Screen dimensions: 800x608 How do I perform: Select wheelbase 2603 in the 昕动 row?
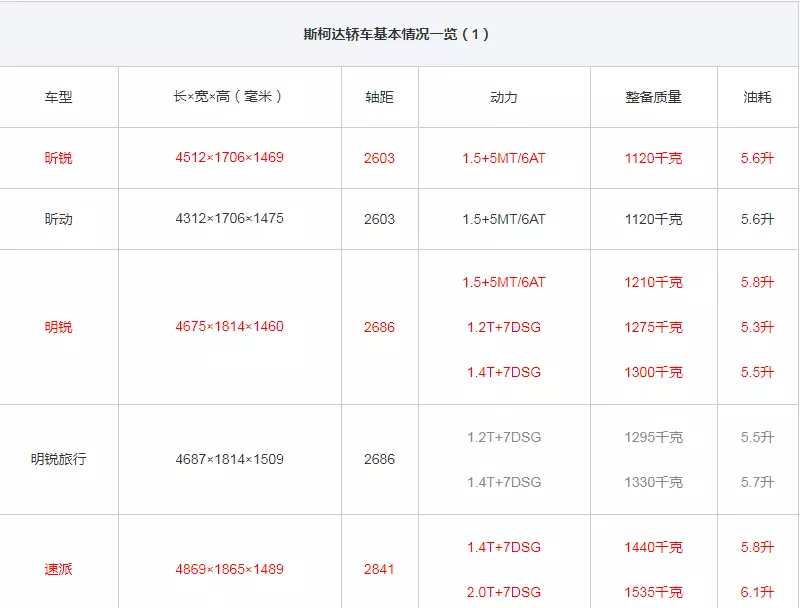pyautogui.click(x=379, y=219)
